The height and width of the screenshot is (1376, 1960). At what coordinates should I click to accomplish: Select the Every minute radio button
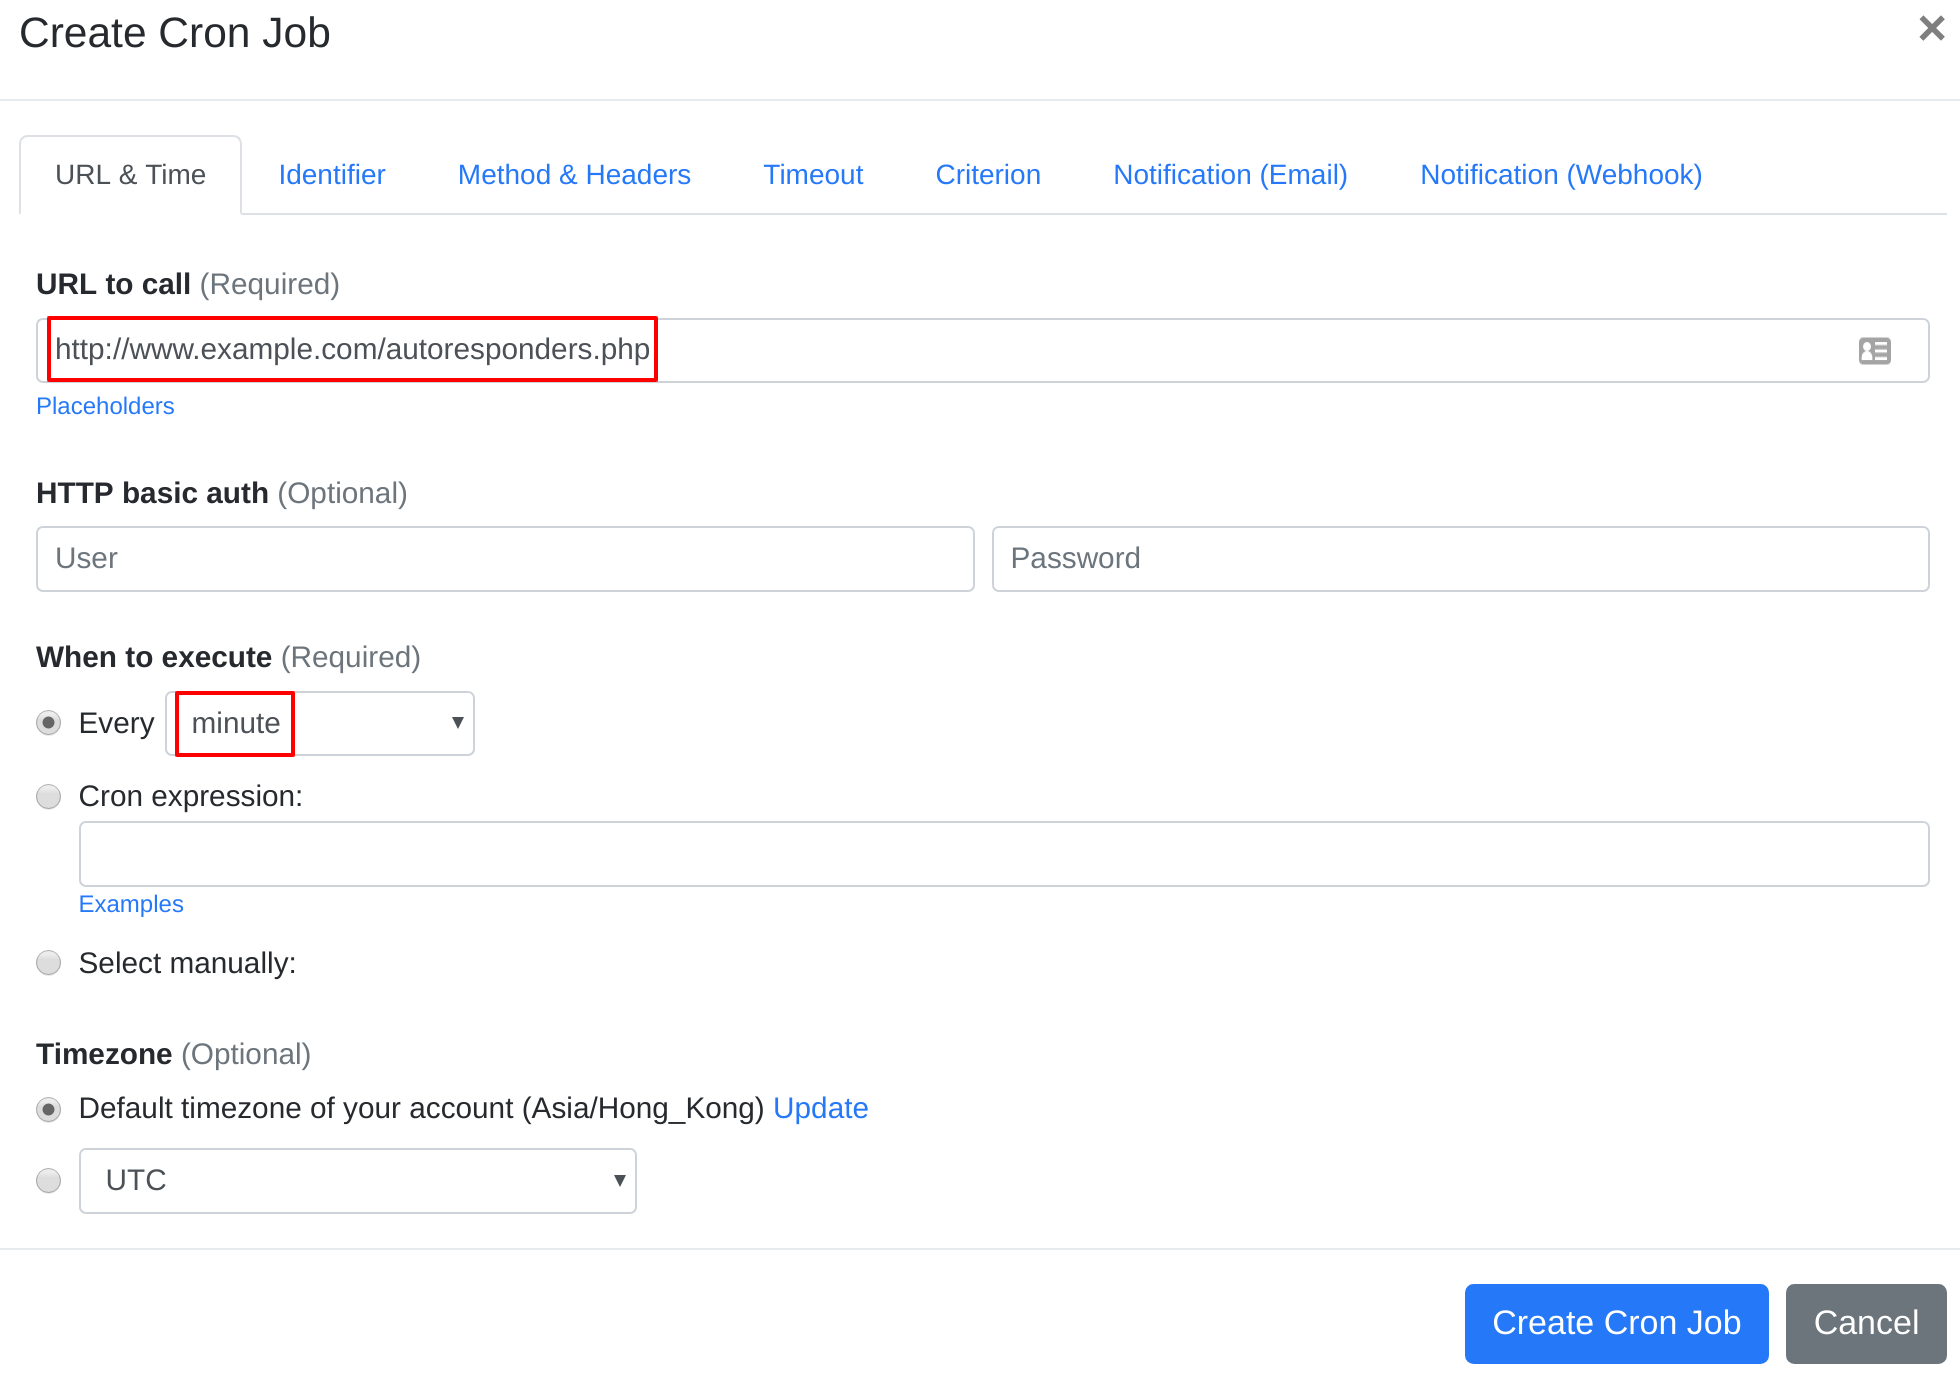click(x=49, y=724)
